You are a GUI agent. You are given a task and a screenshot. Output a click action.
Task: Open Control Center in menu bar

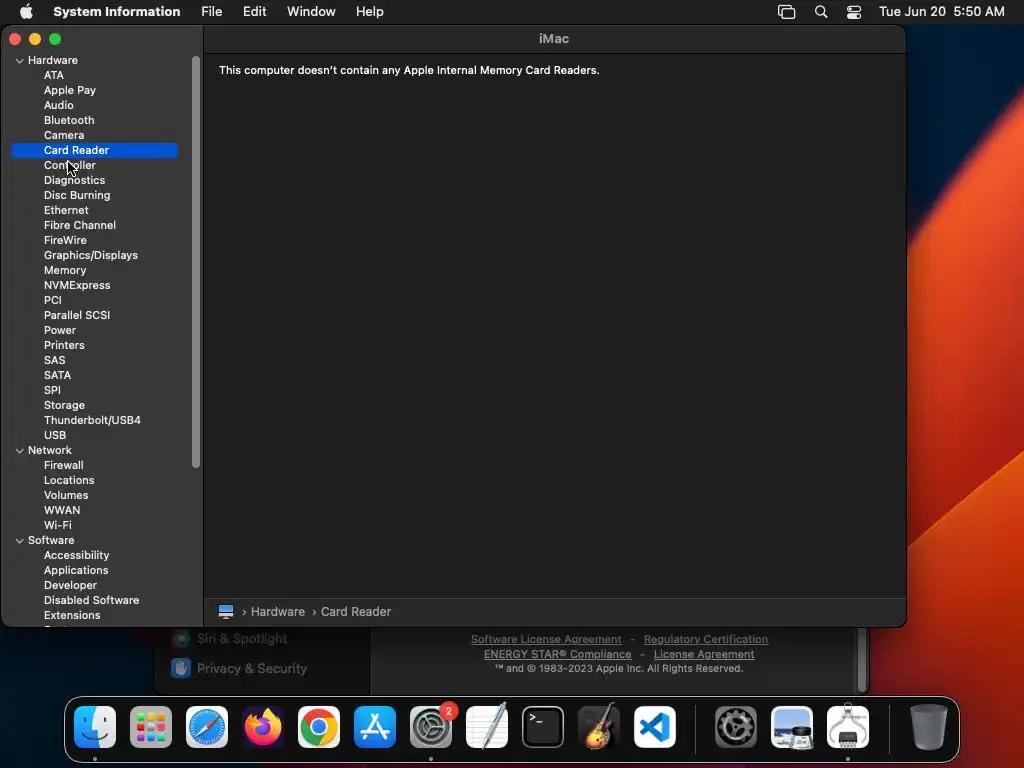[854, 12]
